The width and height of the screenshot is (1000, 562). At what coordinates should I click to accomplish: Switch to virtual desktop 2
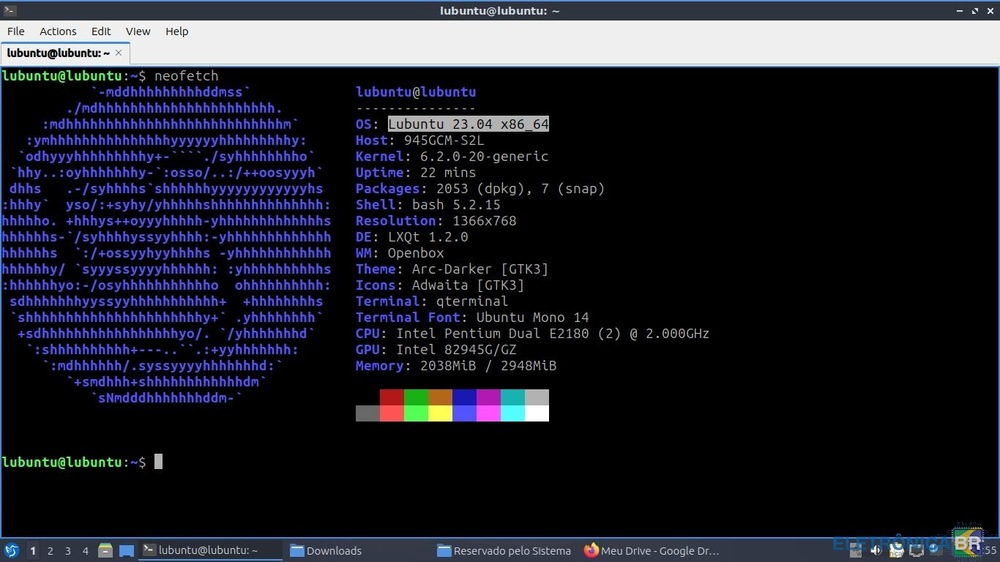pos(50,550)
